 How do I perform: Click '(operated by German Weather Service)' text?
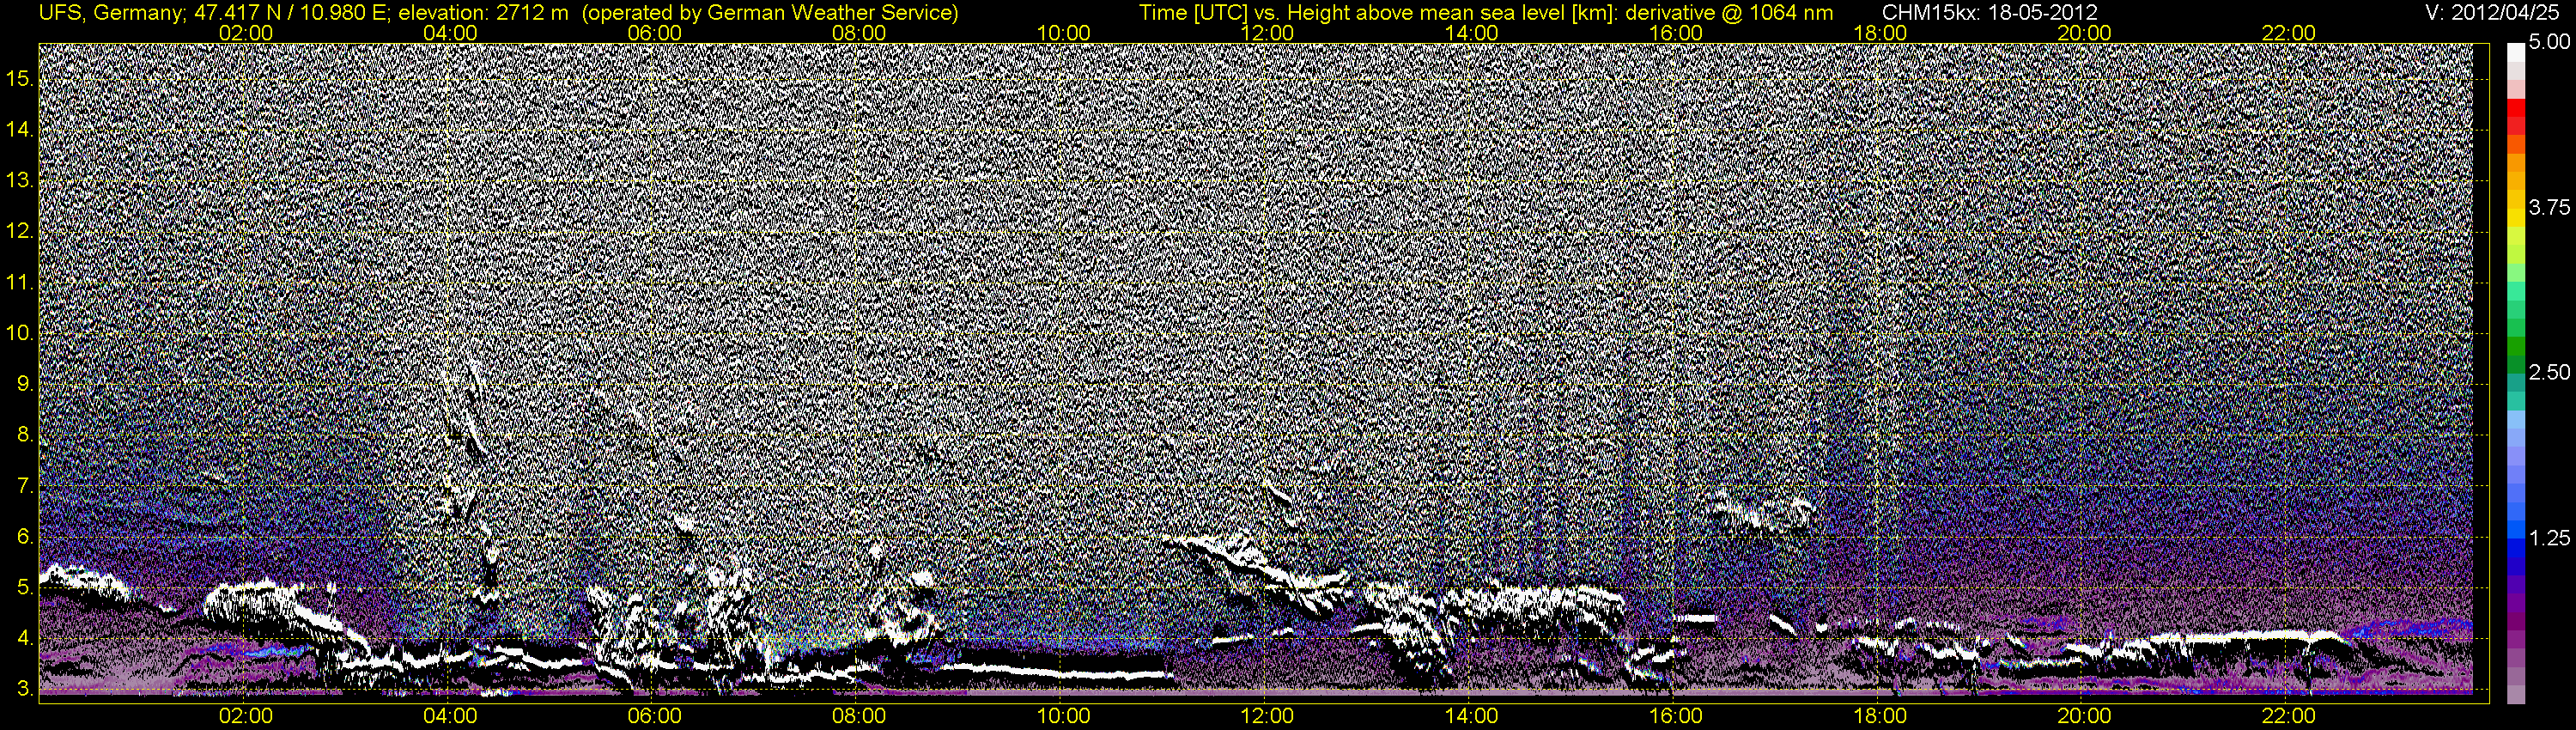coord(770,13)
